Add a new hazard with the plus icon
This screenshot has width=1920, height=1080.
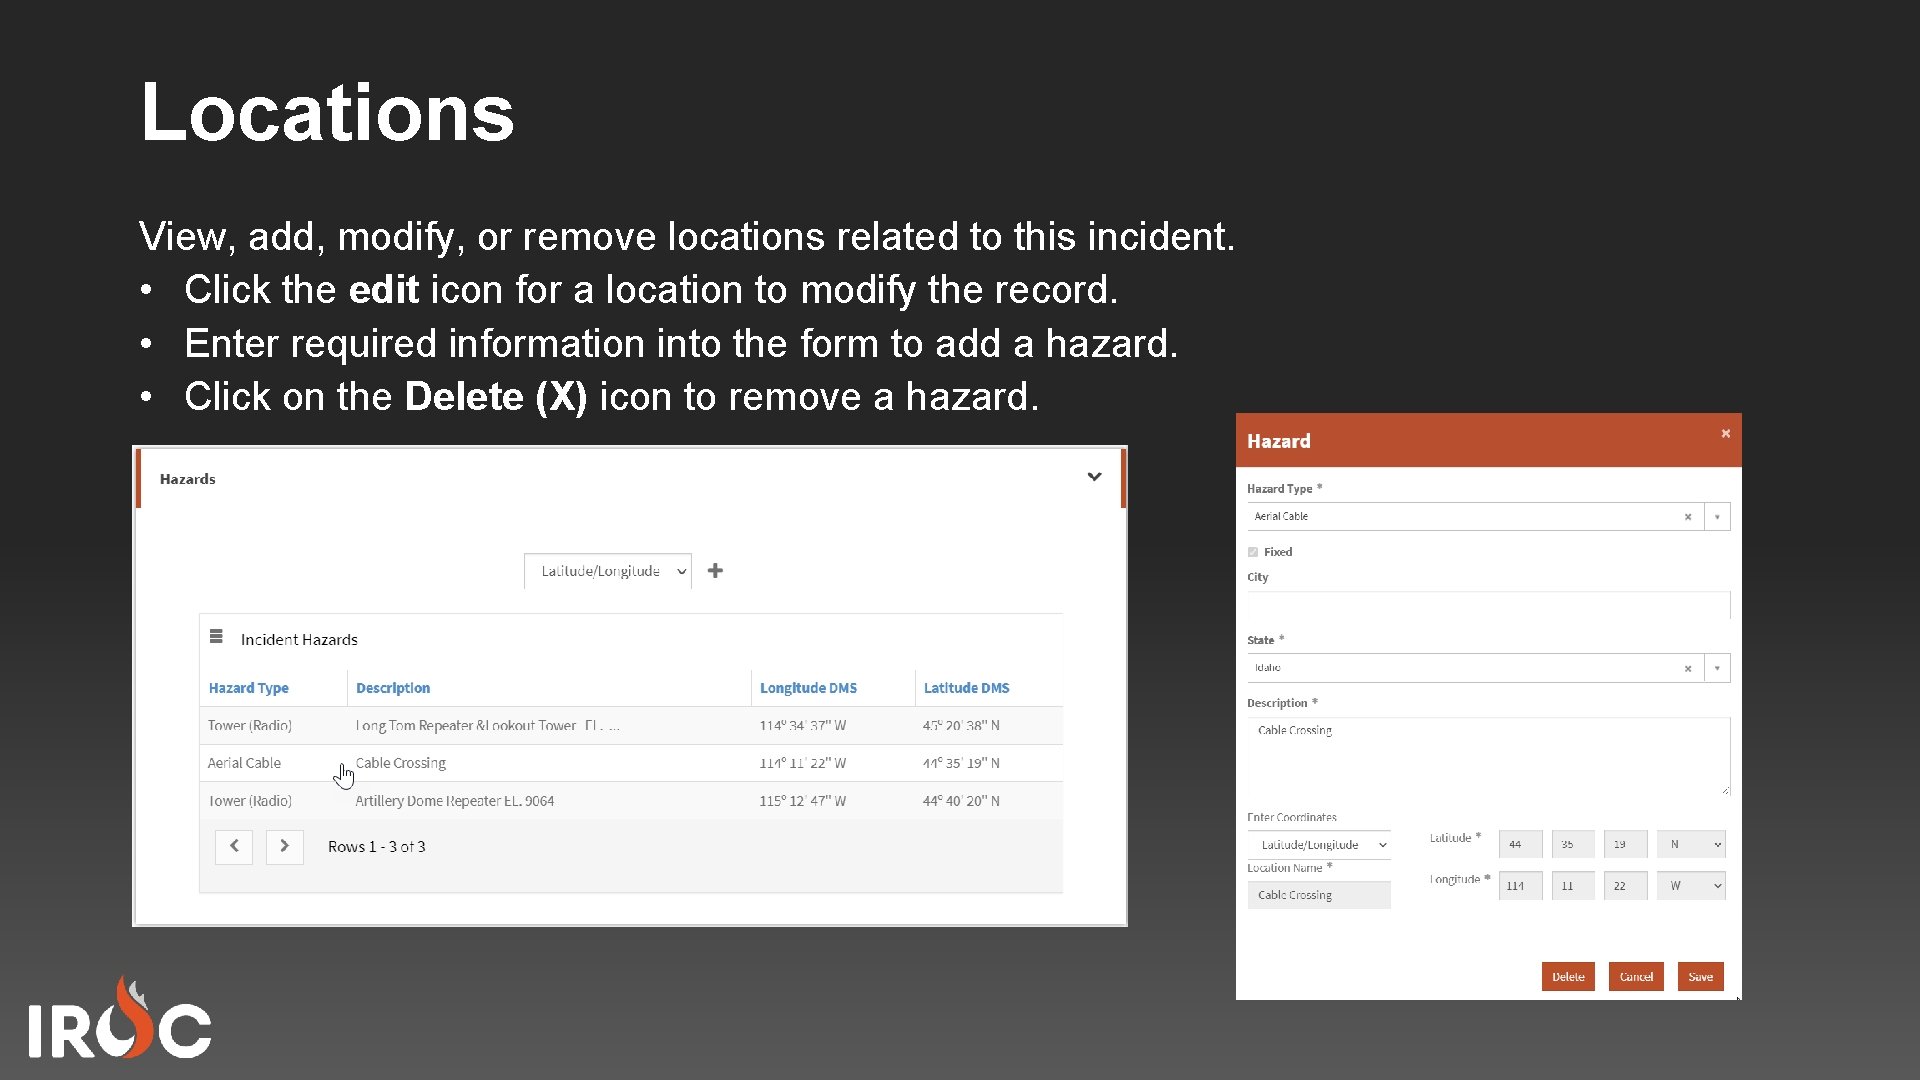[x=715, y=570]
